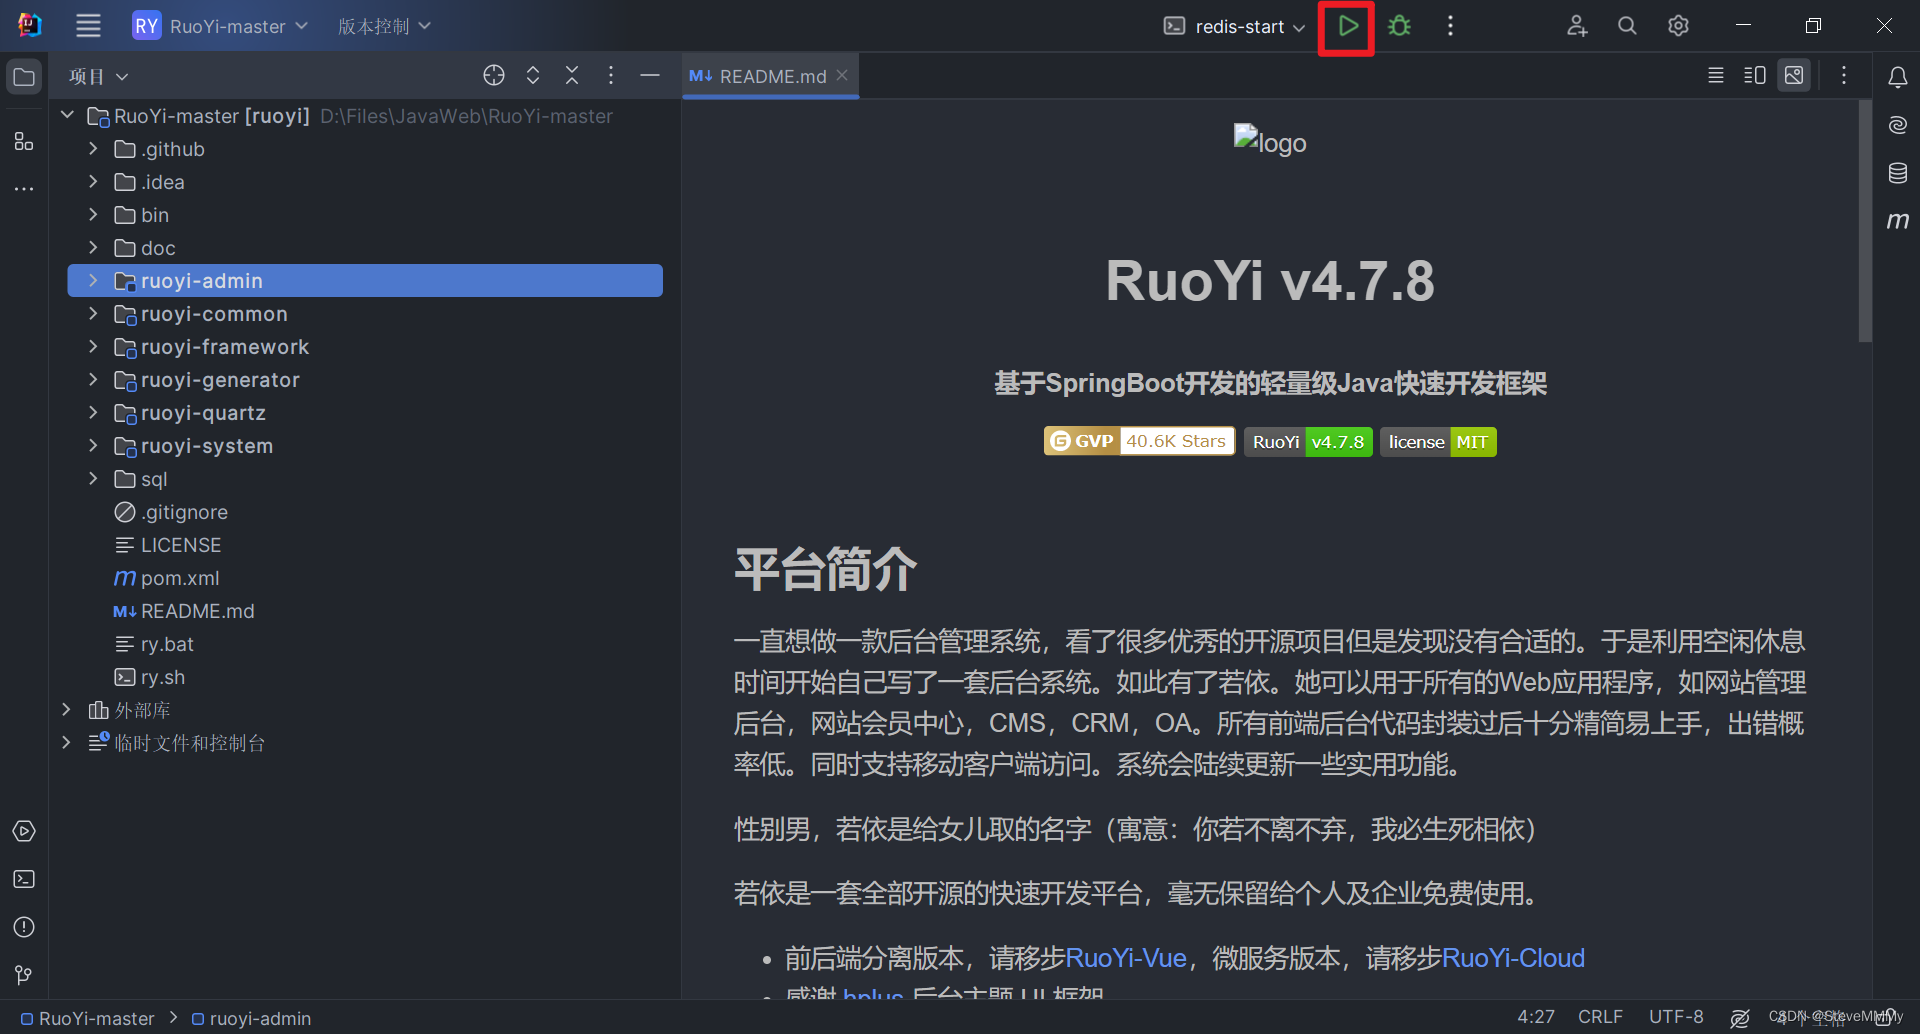Click the broken logo image in preview
Screen dimensions: 1920x1034
point(1270,142)
